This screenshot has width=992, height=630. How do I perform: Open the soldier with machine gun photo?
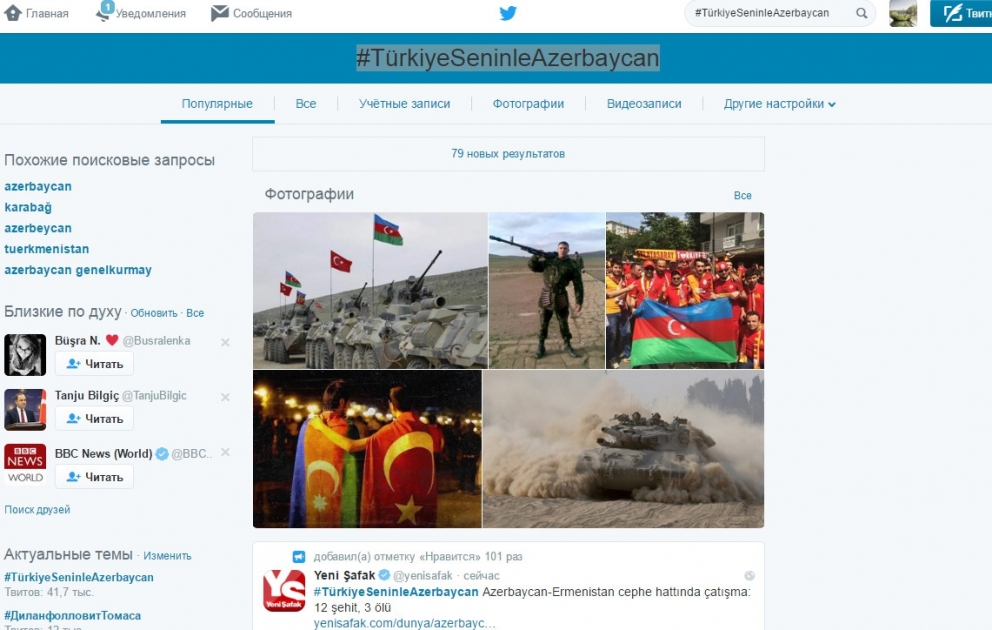pos(547,290)
